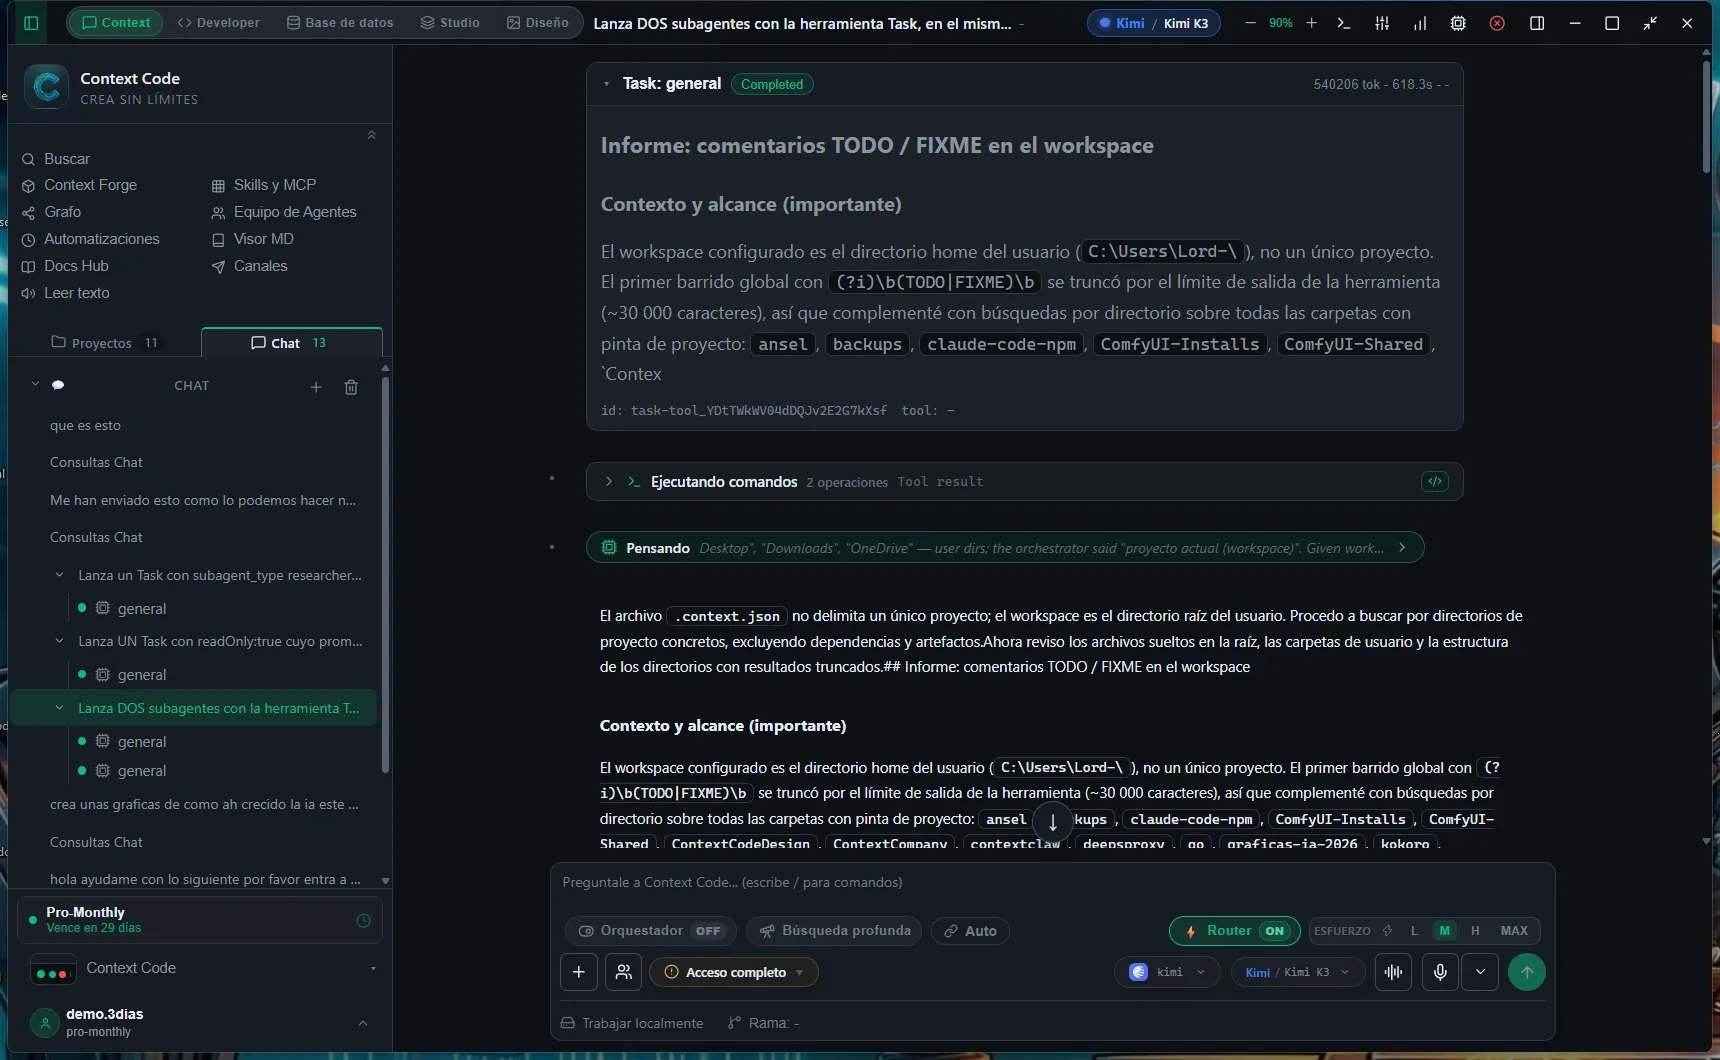Open the kimi provider dropdown
The height and width of the screenshot is (1060, 1720).
pyautogui.click(x=1167, y=972)
